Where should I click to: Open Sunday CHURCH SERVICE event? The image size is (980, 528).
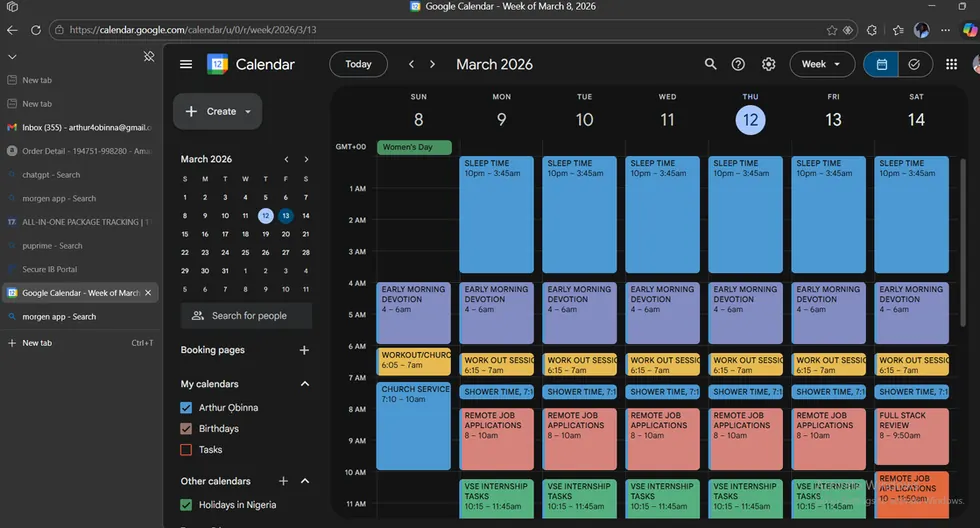point(413,426)
